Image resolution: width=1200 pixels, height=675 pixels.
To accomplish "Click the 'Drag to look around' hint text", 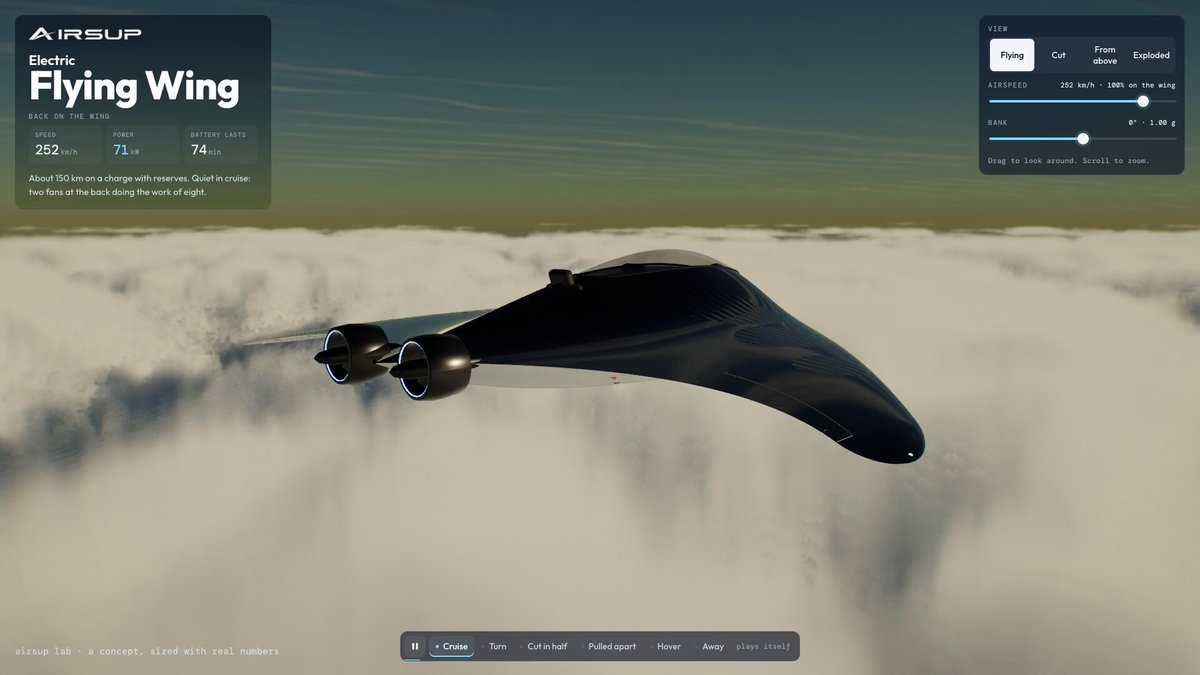I will [1069, 160].
